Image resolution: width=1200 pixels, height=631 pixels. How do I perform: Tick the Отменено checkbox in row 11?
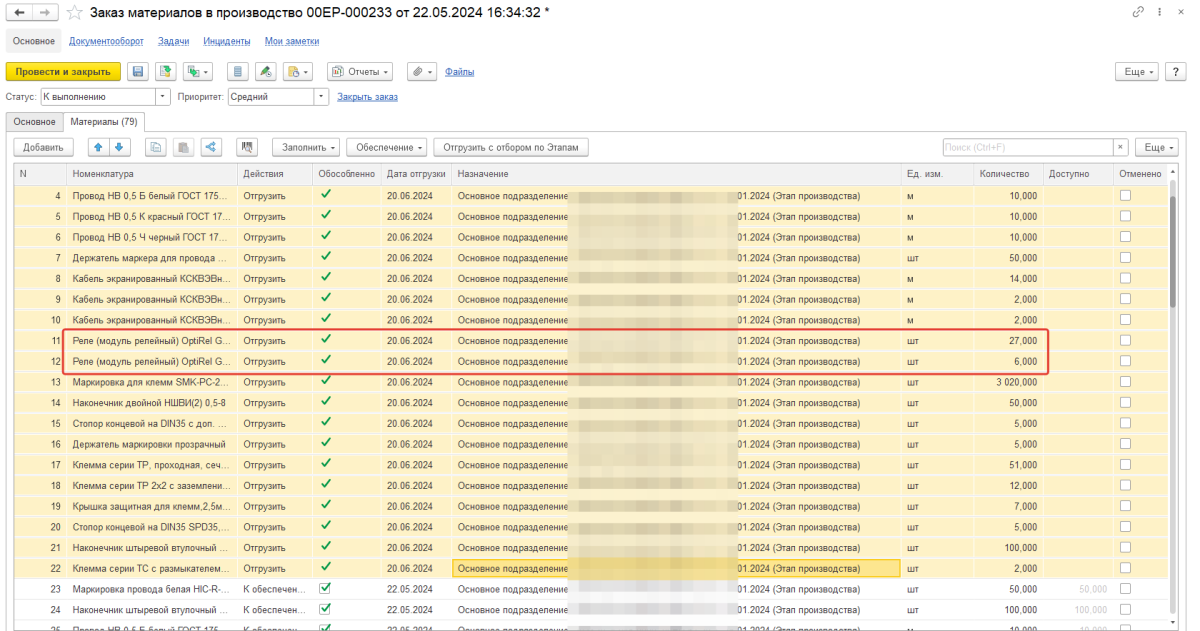(x=1126, y=341)
